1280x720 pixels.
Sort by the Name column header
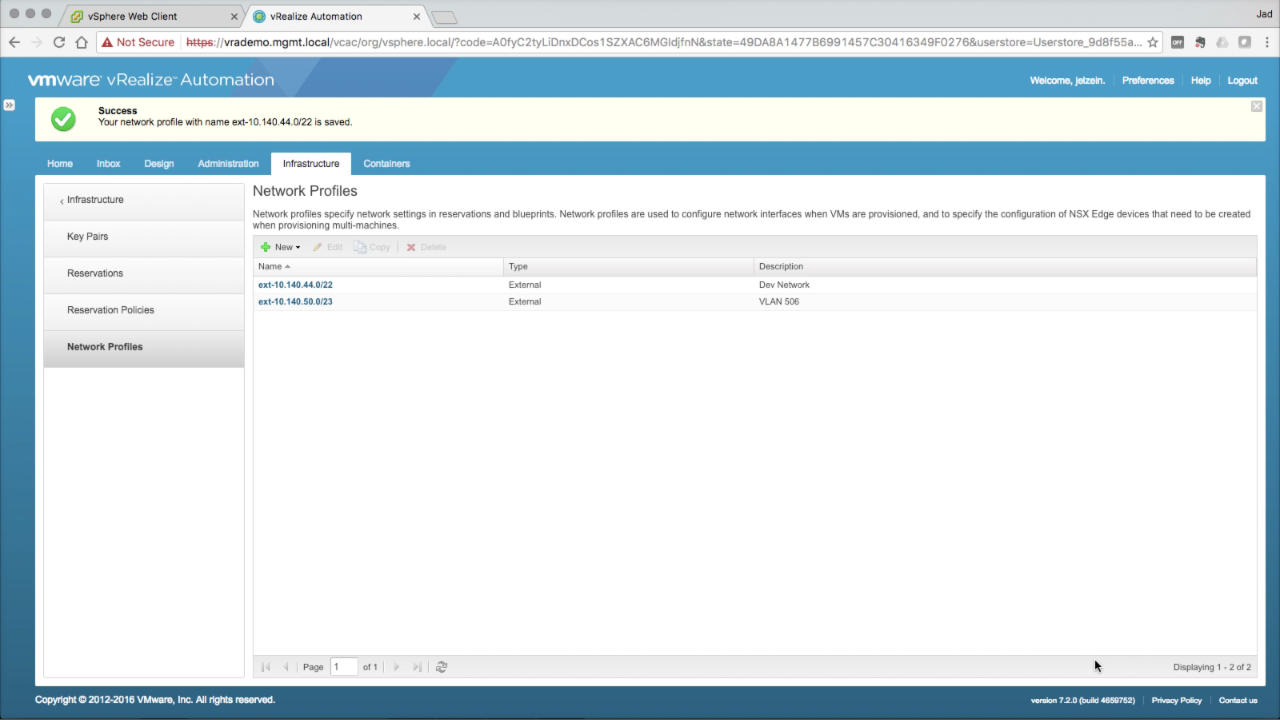[378, 266]
